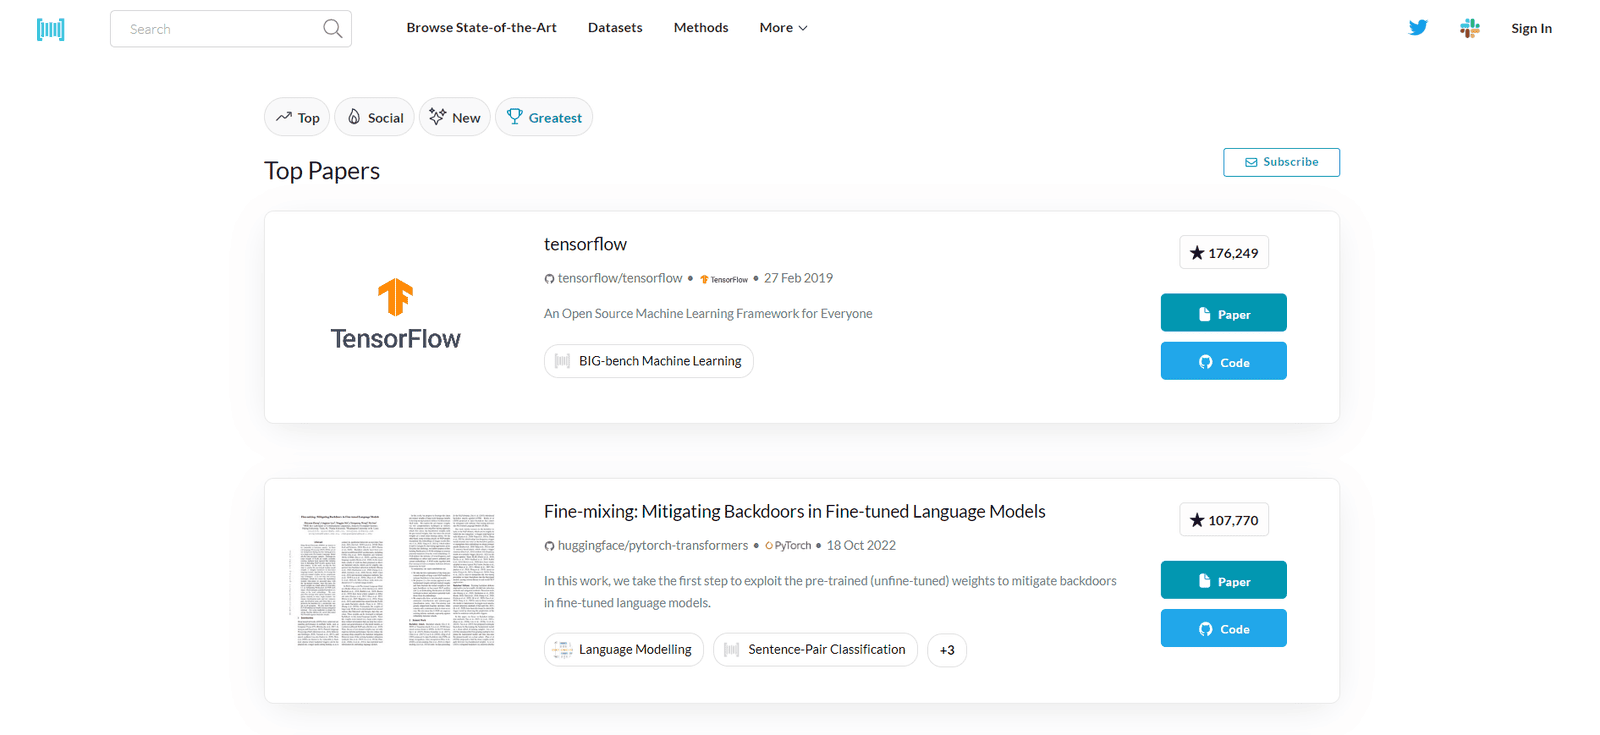Select the Social papers filter tab
Screen dimensions: 1600x735
[x=375, y=117]
